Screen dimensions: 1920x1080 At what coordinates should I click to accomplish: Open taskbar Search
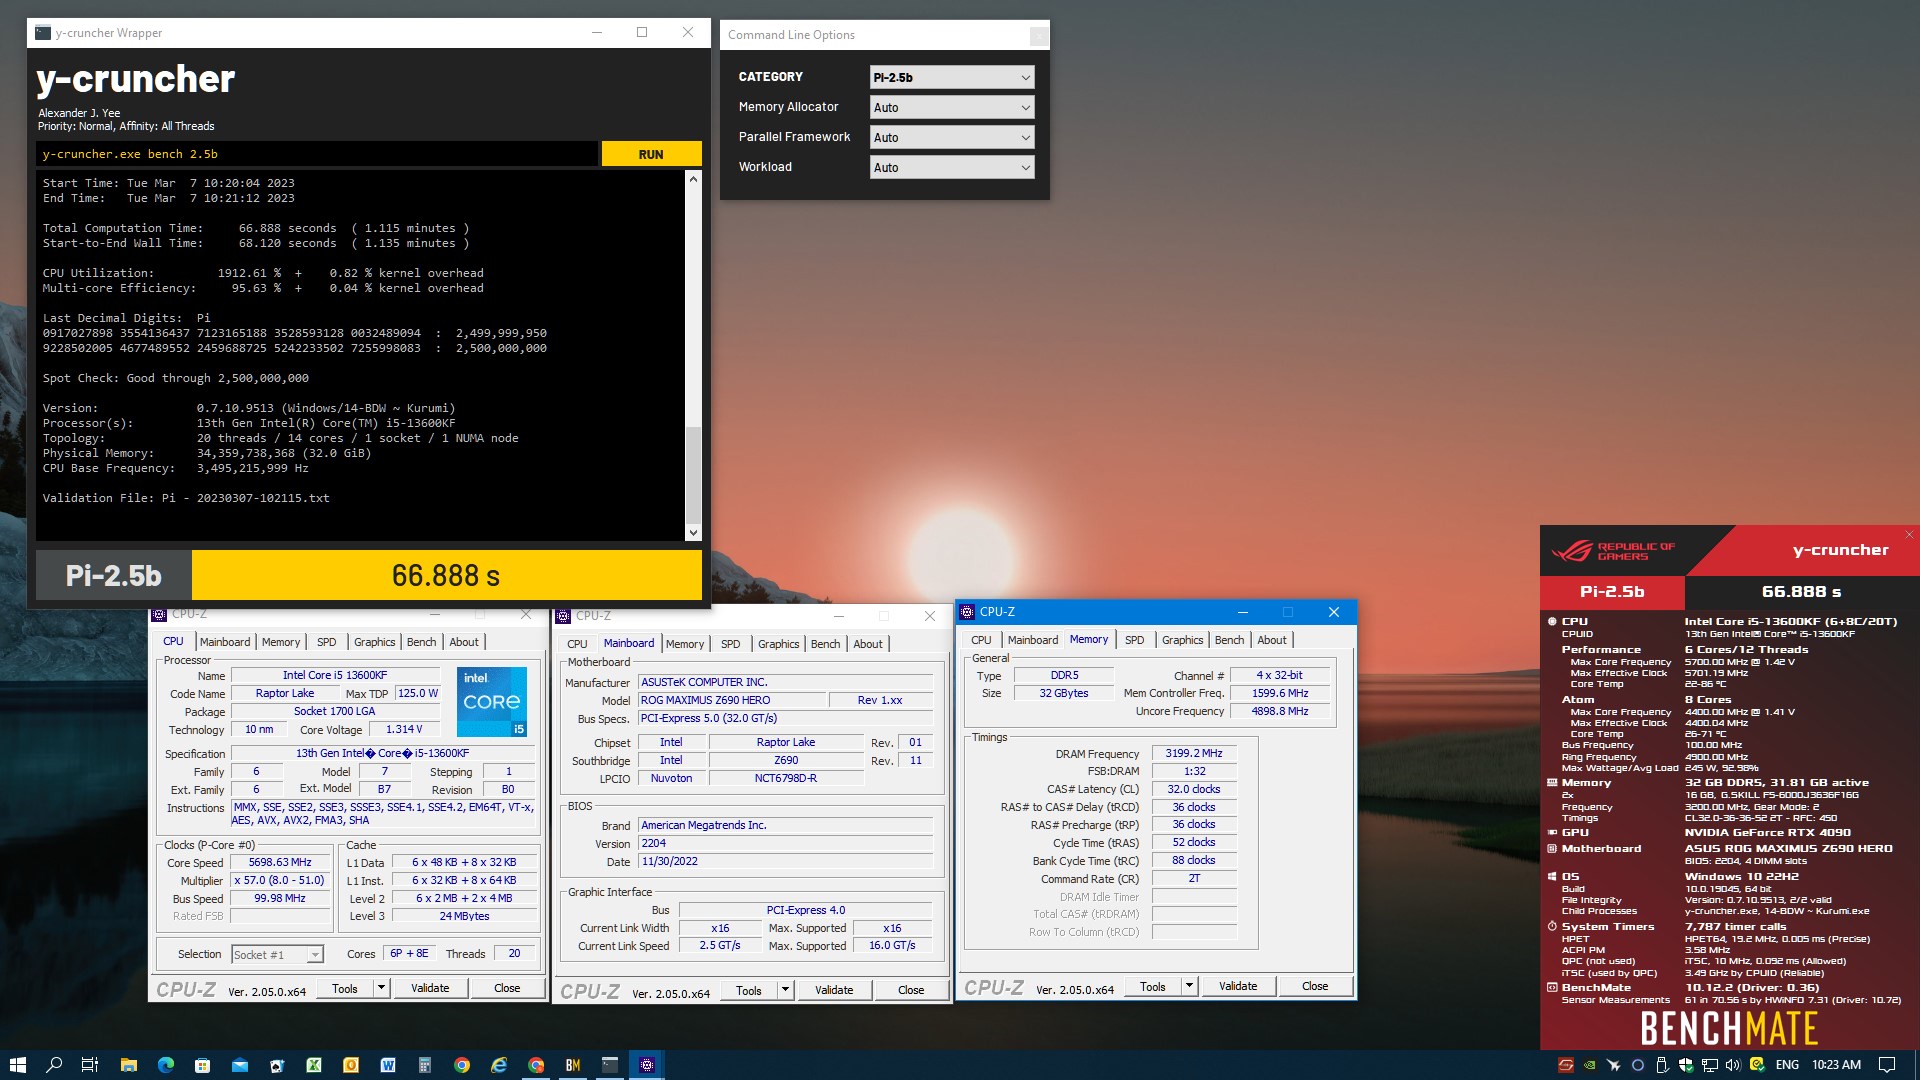[x=54, y=1065]
